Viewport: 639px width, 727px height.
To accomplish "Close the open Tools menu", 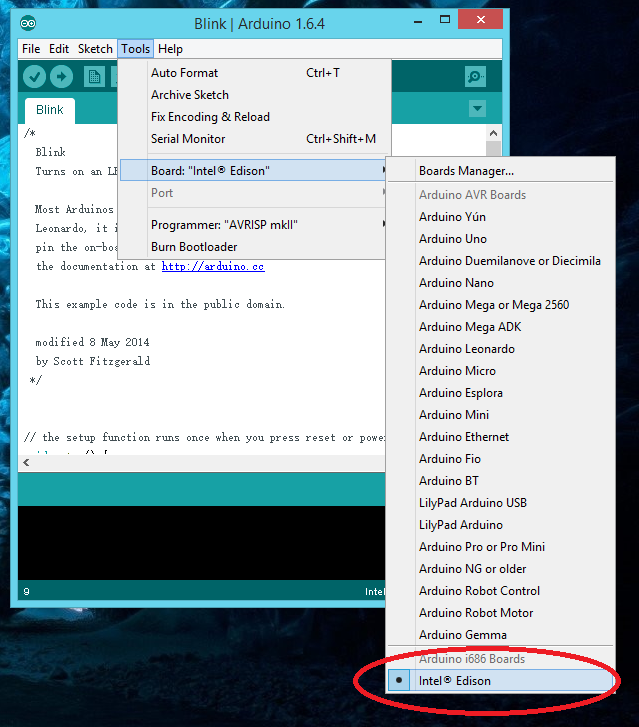I will click(135, 49).
